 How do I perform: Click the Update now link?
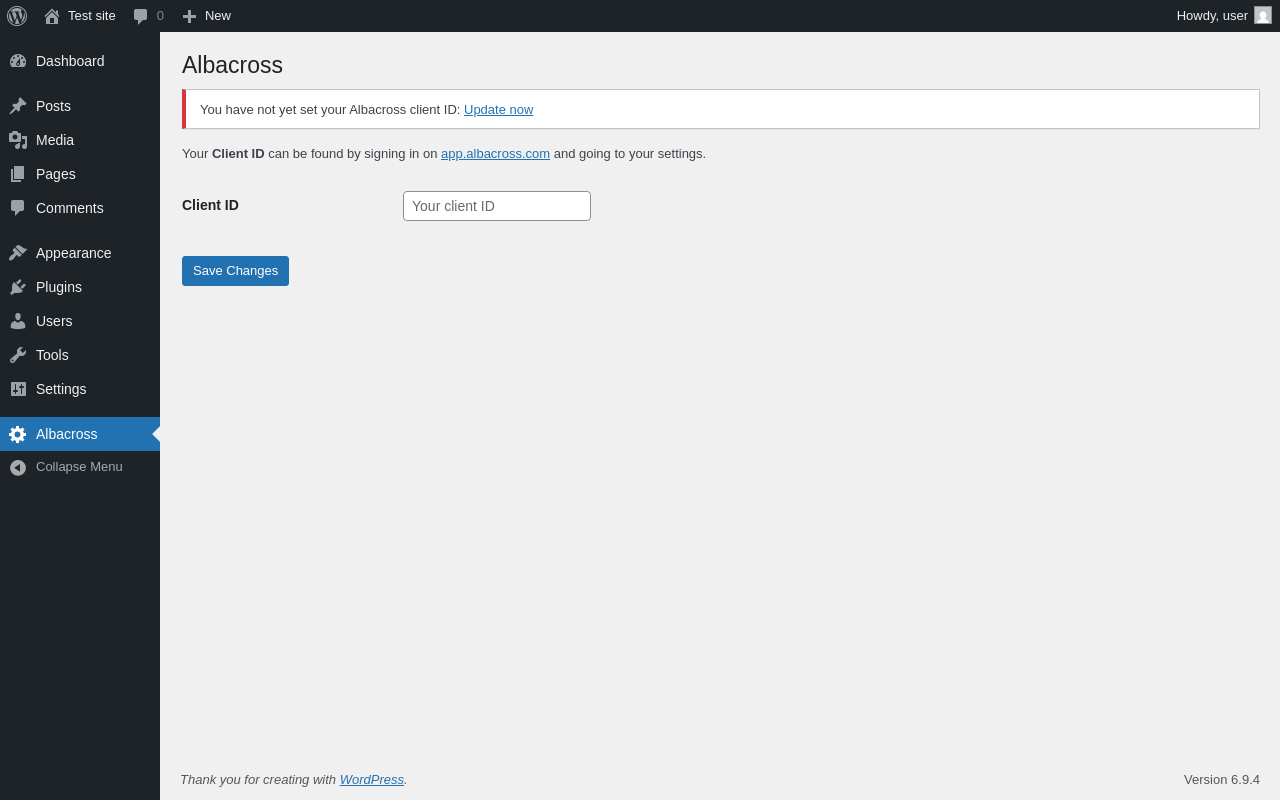point(498,110)
